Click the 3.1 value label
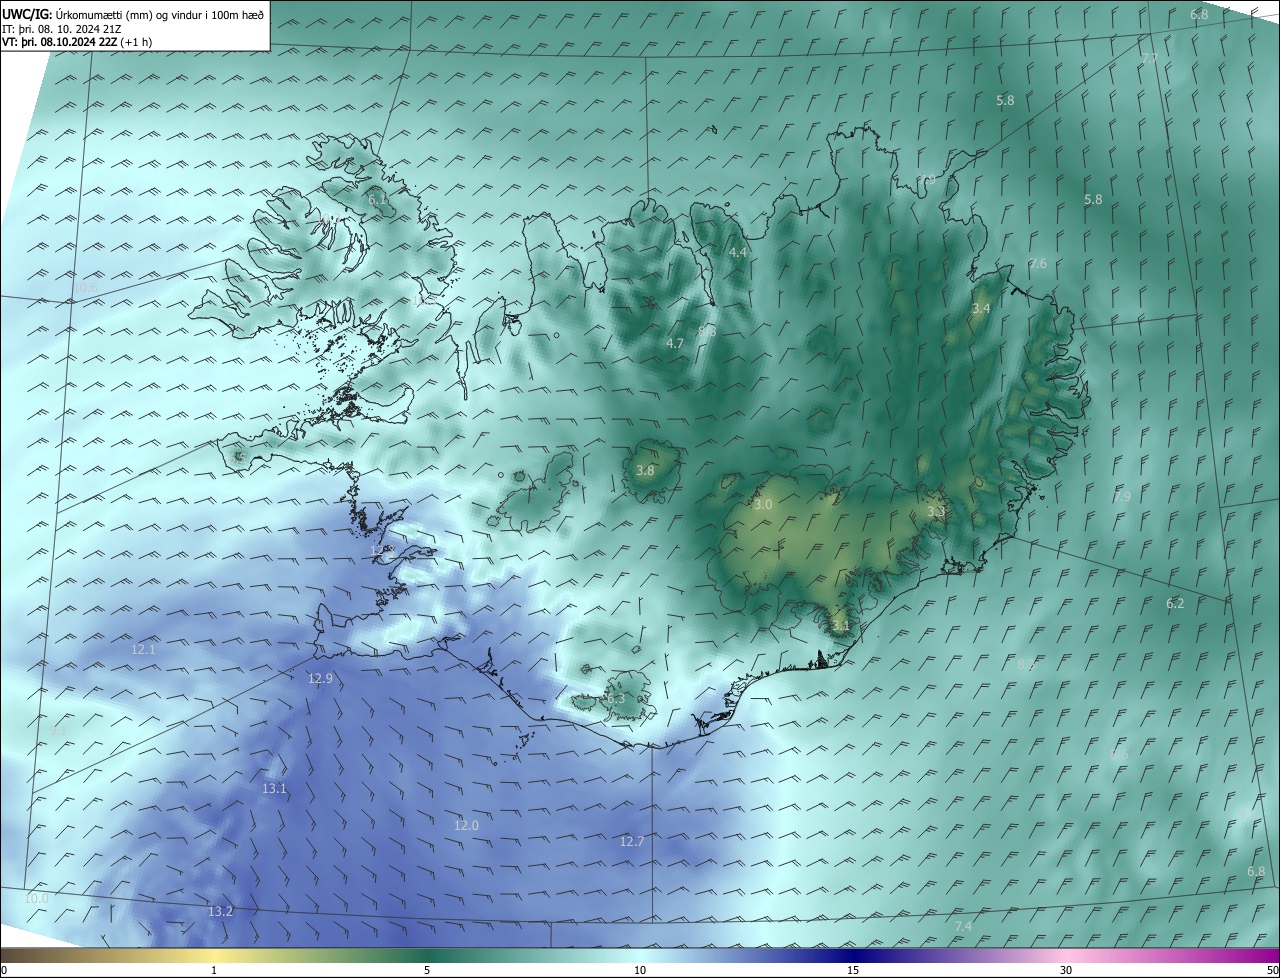This screenshot has height=978, width=1280. click(841, 626)
